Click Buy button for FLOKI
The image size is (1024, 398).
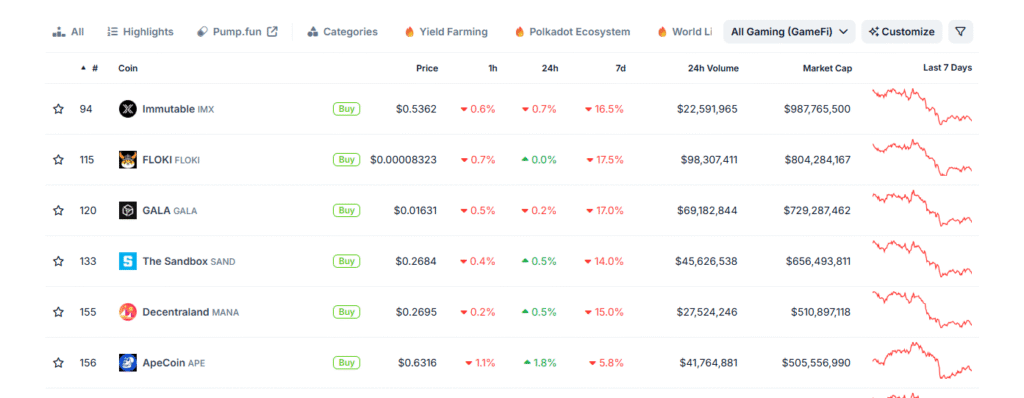pyautogui.click(x=346, y=159)
